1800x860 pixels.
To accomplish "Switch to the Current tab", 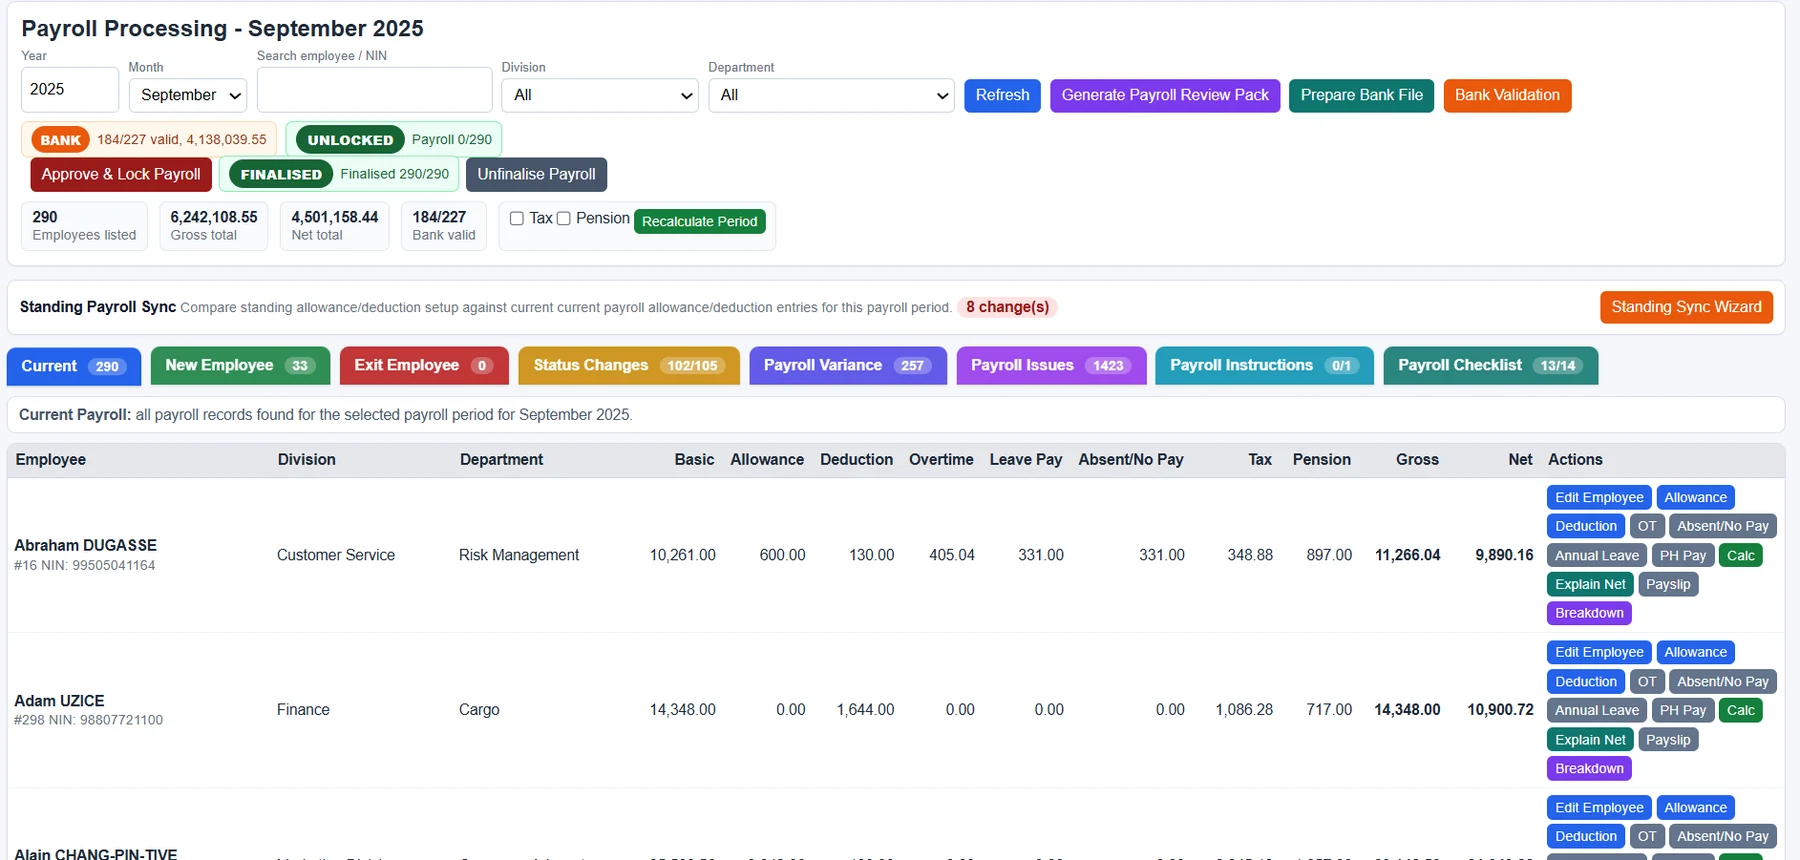I will tap(74, 366).
